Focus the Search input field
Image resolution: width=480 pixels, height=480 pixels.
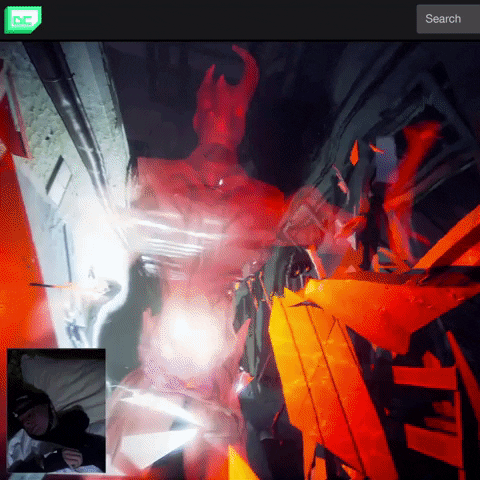448,19
